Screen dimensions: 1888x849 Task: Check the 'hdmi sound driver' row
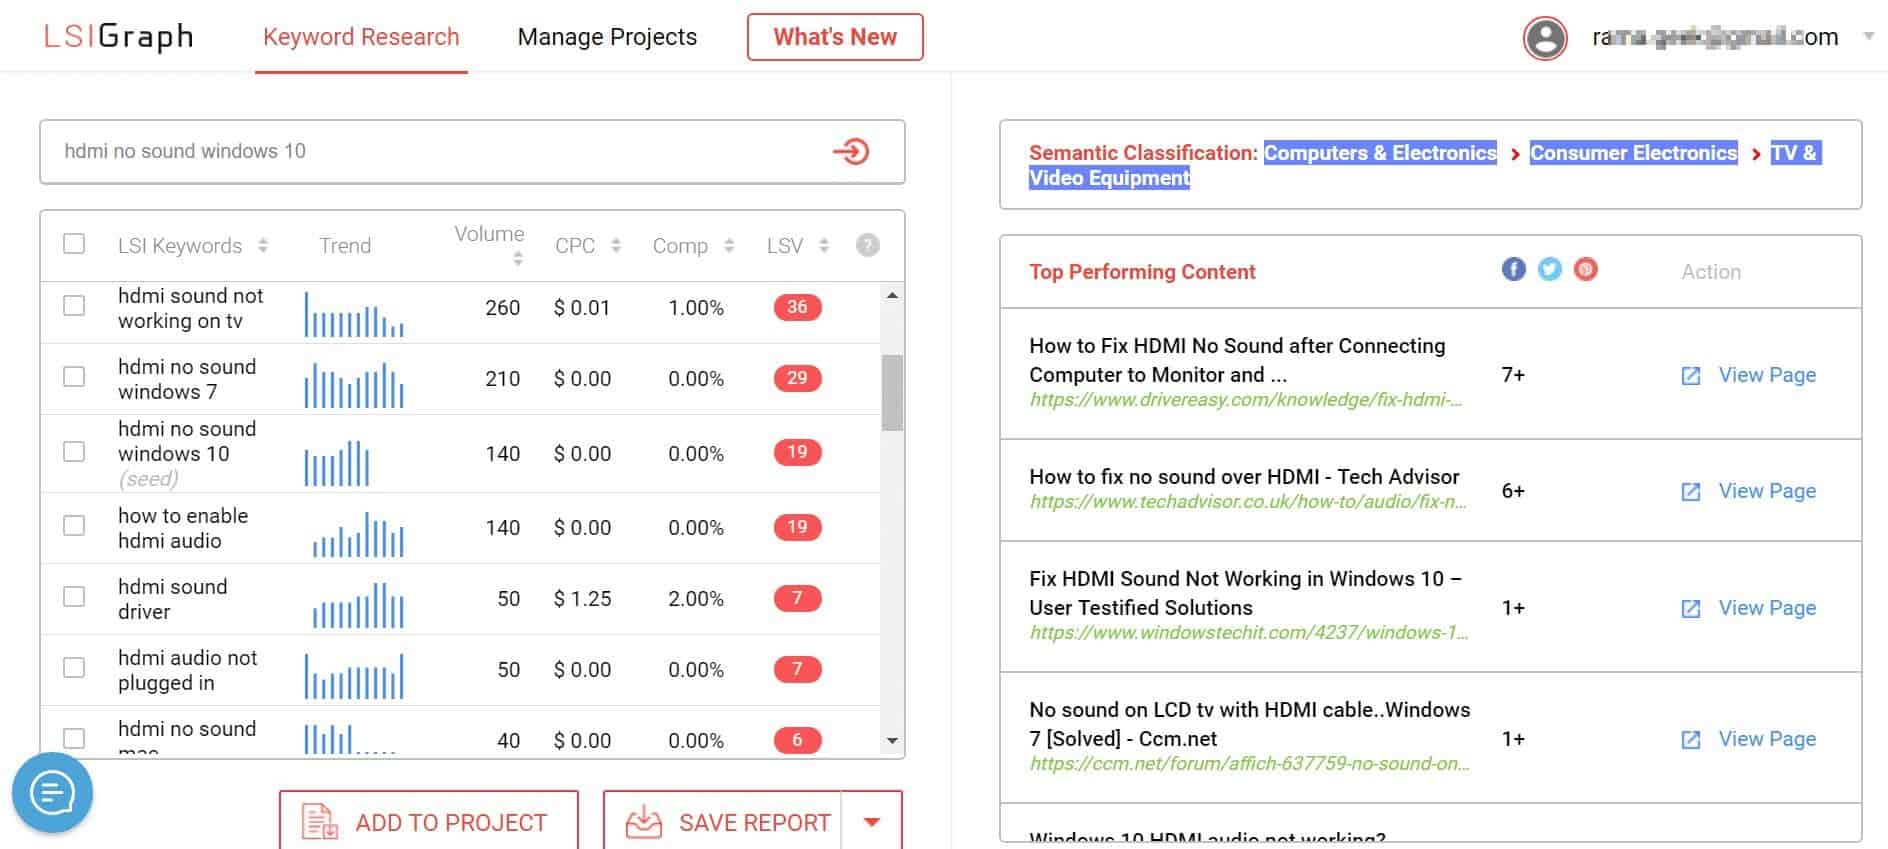(x=74, y=596)
